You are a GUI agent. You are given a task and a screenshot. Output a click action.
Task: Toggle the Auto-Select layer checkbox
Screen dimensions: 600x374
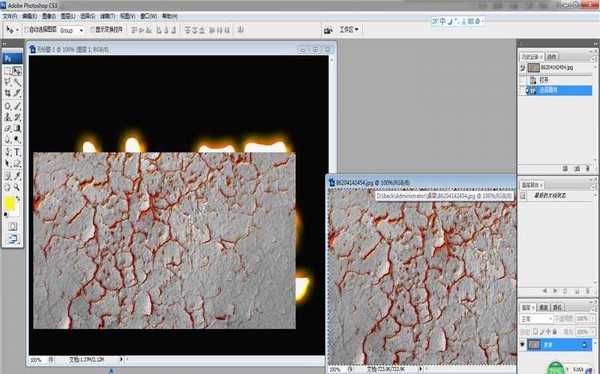[x=27, y=29]
